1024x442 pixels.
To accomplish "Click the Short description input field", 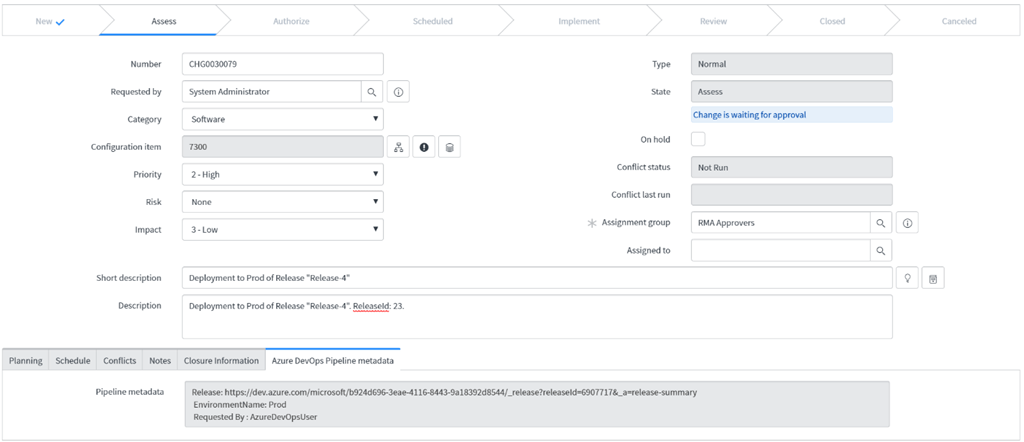I will (537, 278).
